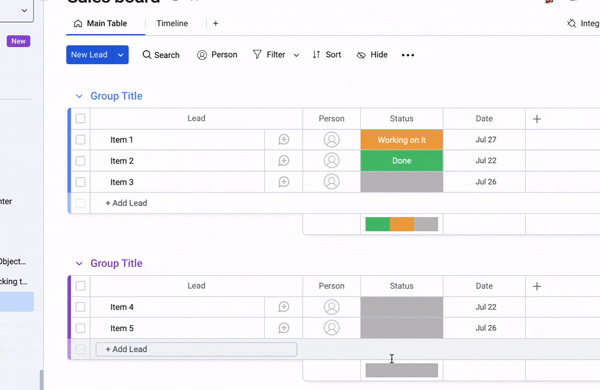Screen dimensions: 600x390
Task: Open Item 4 empty status dropdown
Action: (x=402, y=307)
